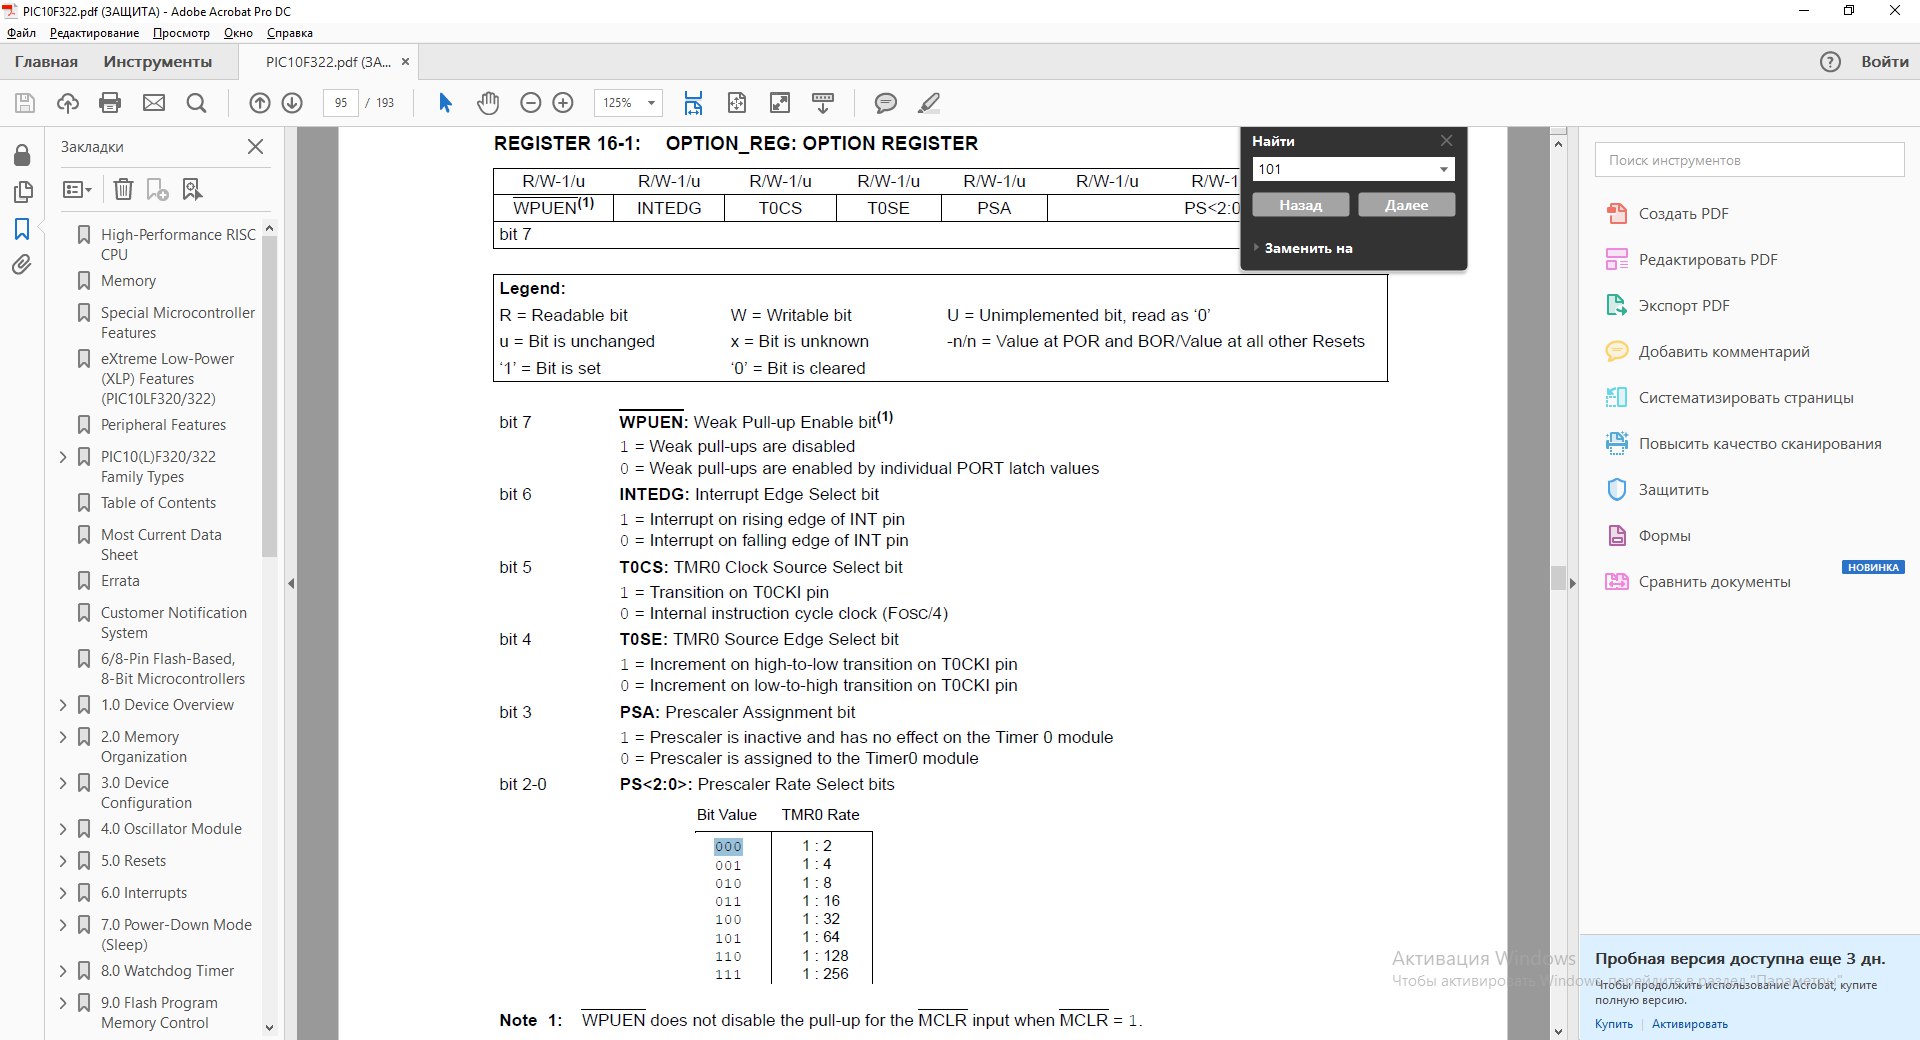Close the bookmarks panel

256,147
